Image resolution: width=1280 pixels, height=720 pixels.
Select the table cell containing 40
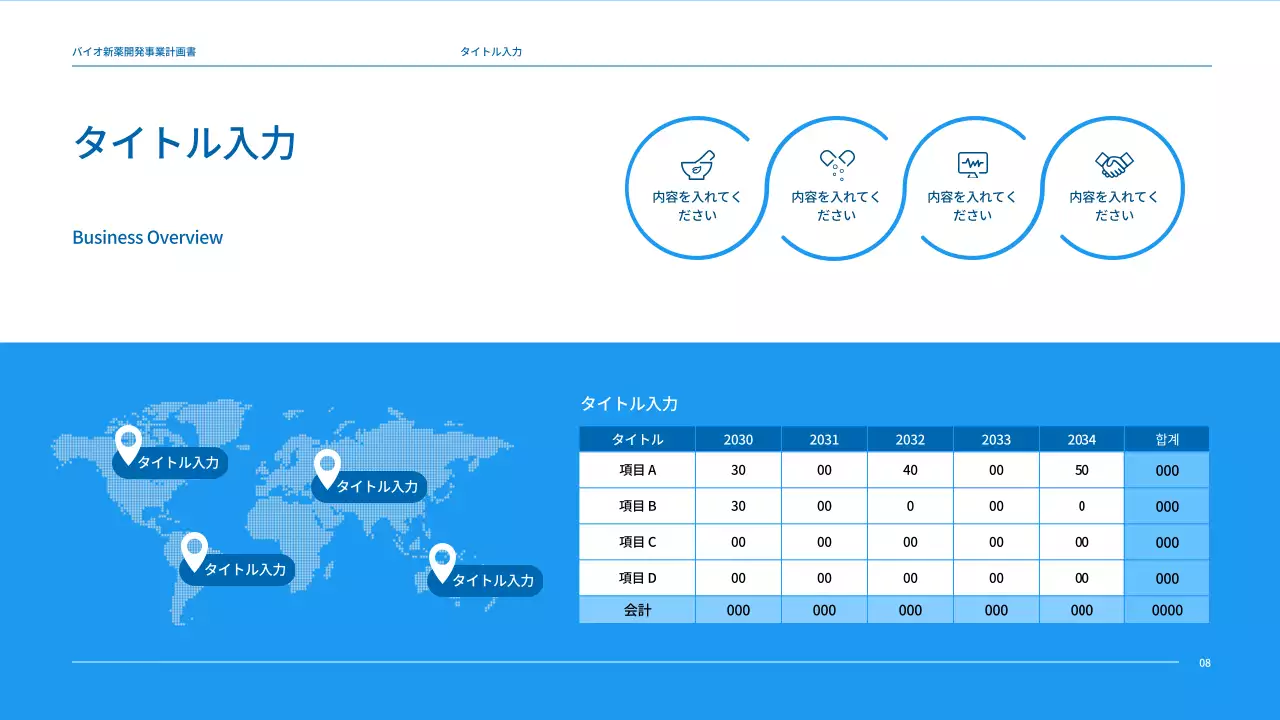coord(910,470)
